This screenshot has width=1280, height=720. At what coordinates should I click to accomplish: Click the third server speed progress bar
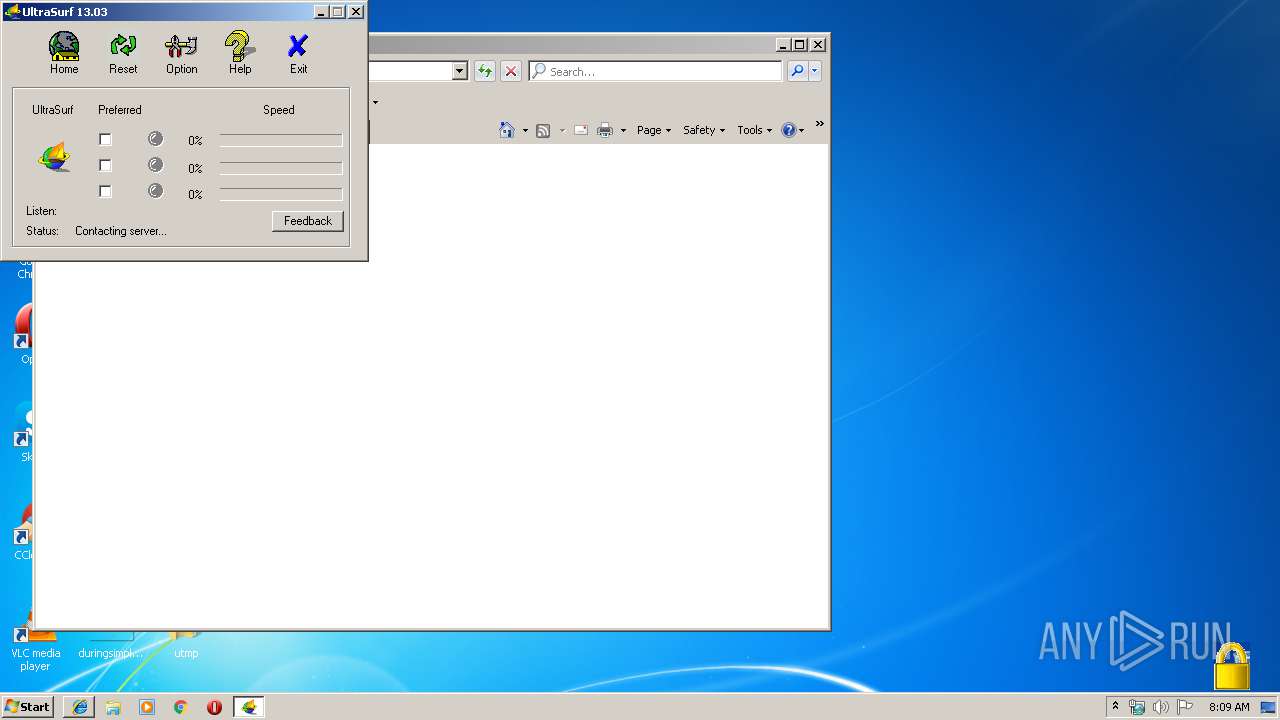[281, 194]
